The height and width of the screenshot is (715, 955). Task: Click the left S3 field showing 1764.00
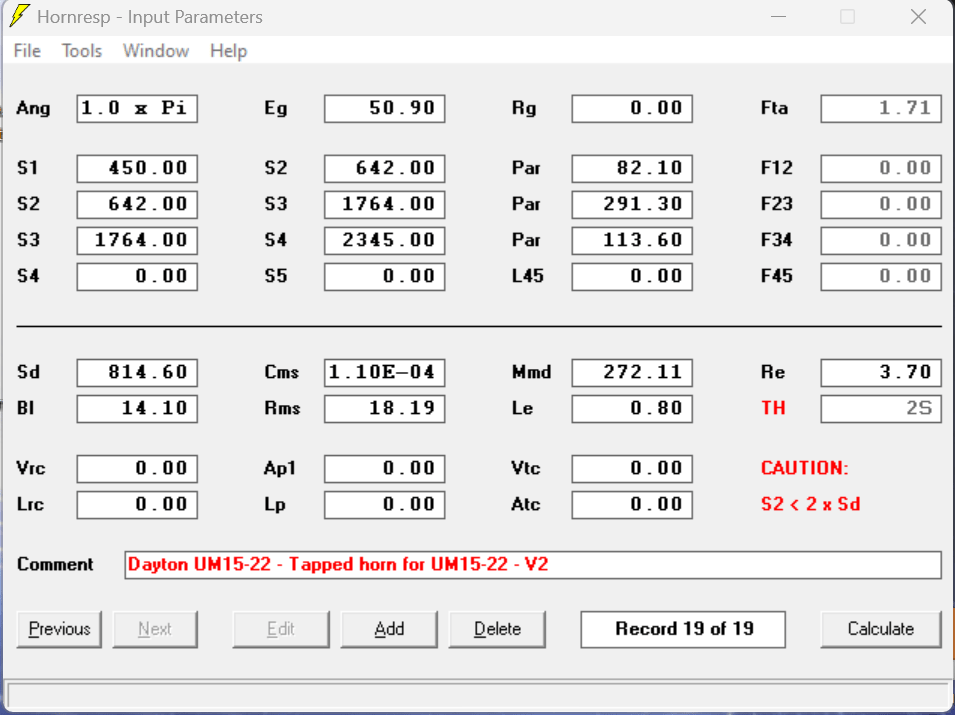point(137,240)
